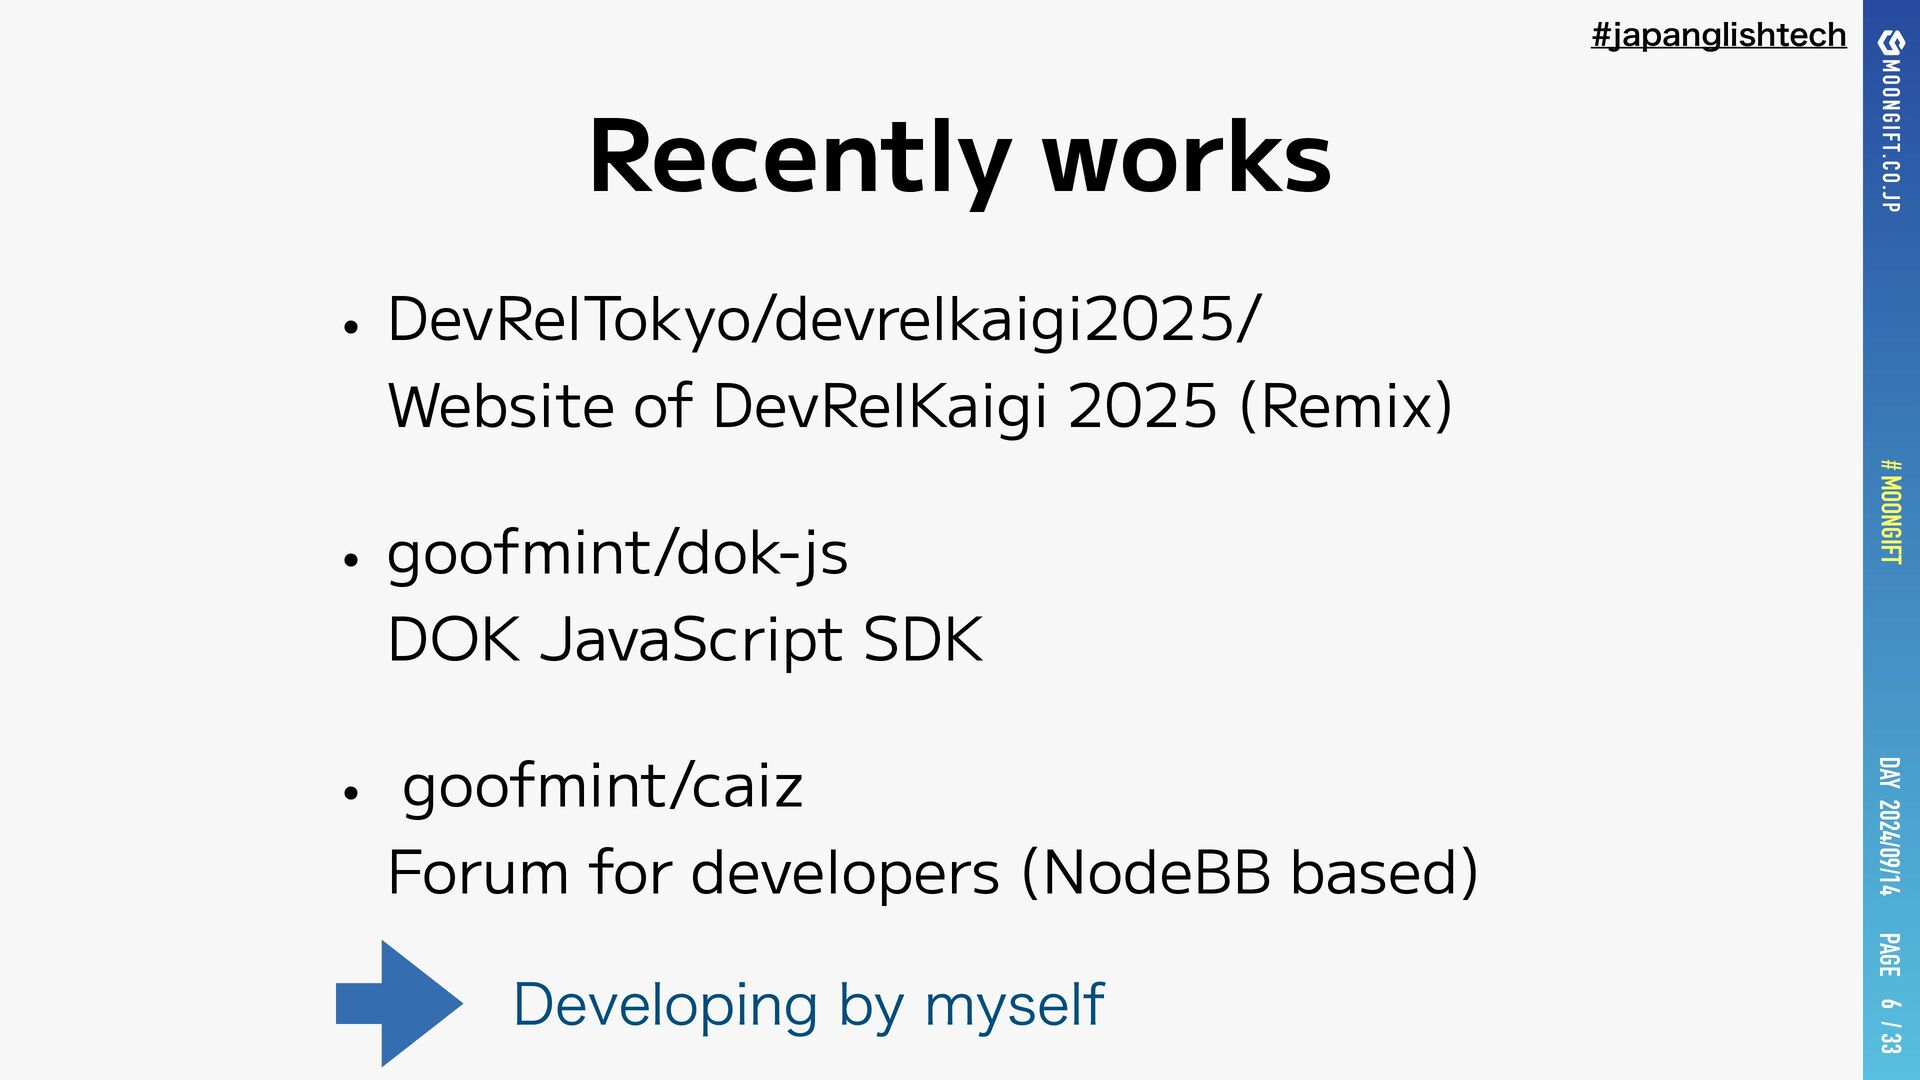
Task: Click the vertical MOONGIFT.CO.JP text
Action: [x=1890, y=135]
